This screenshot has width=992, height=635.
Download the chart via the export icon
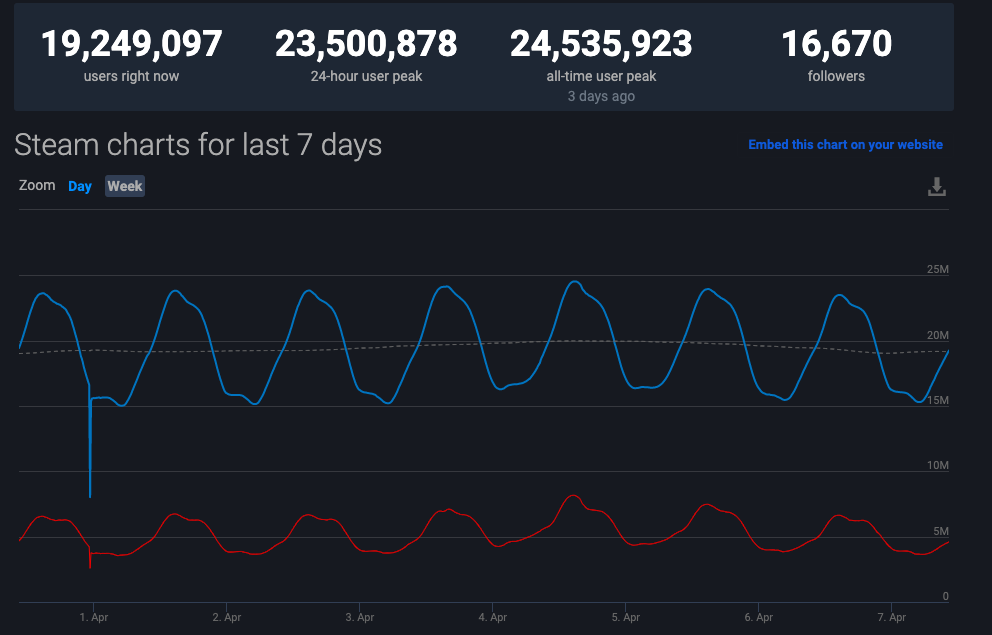(x=937, y=187)
